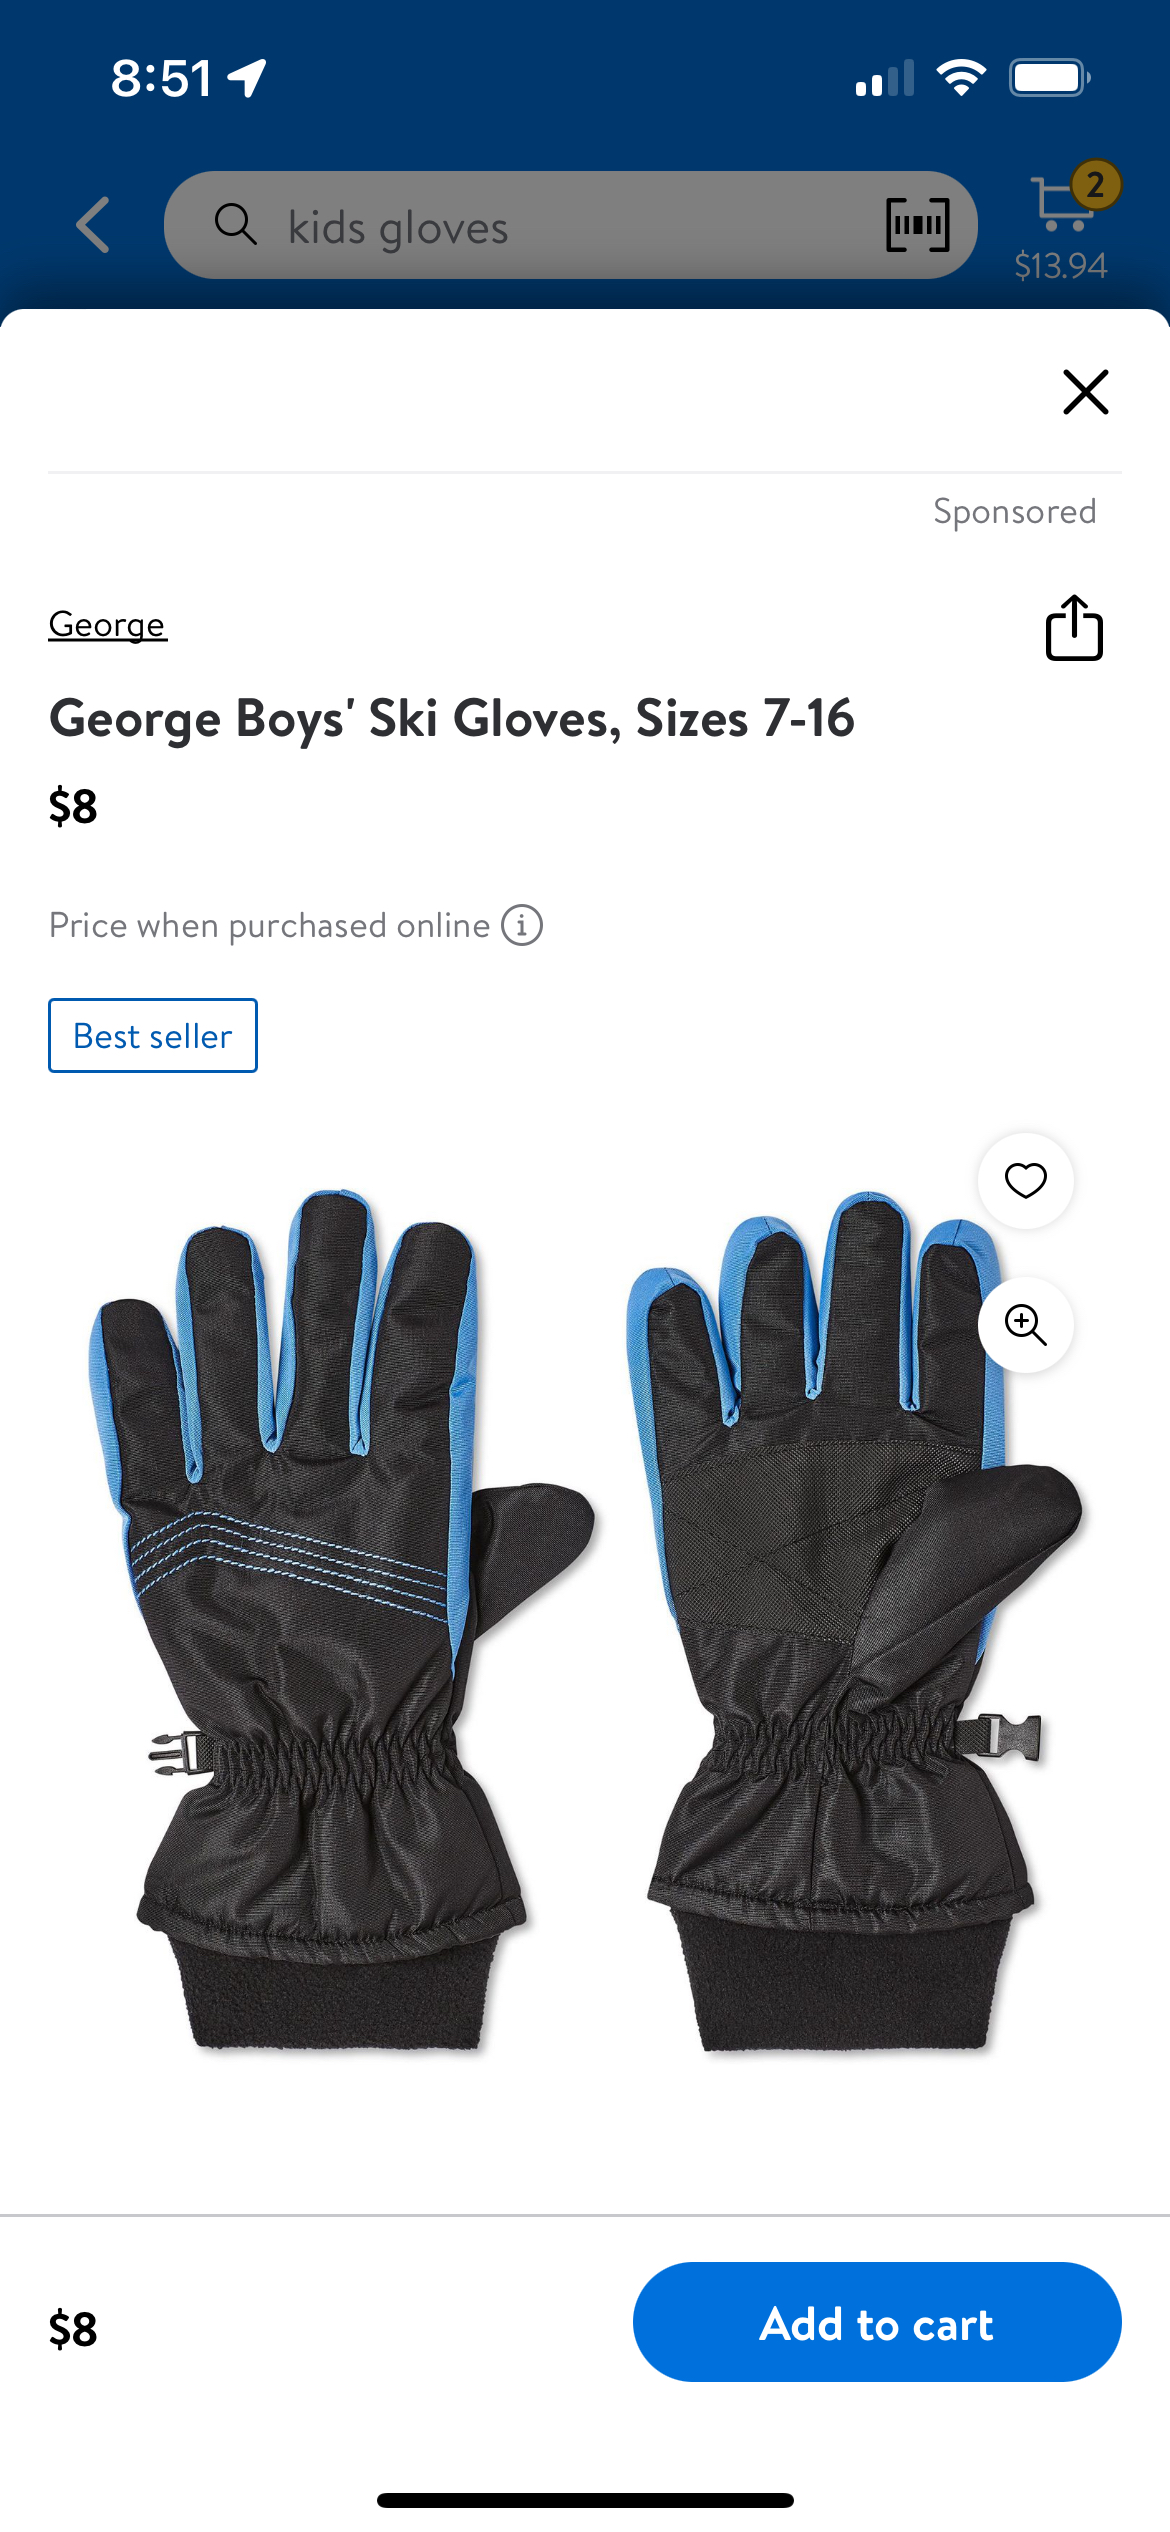Toggle the heart favorite icon
The width and height of the screenshot is (1170, 2532).
click(1025, 1180)
